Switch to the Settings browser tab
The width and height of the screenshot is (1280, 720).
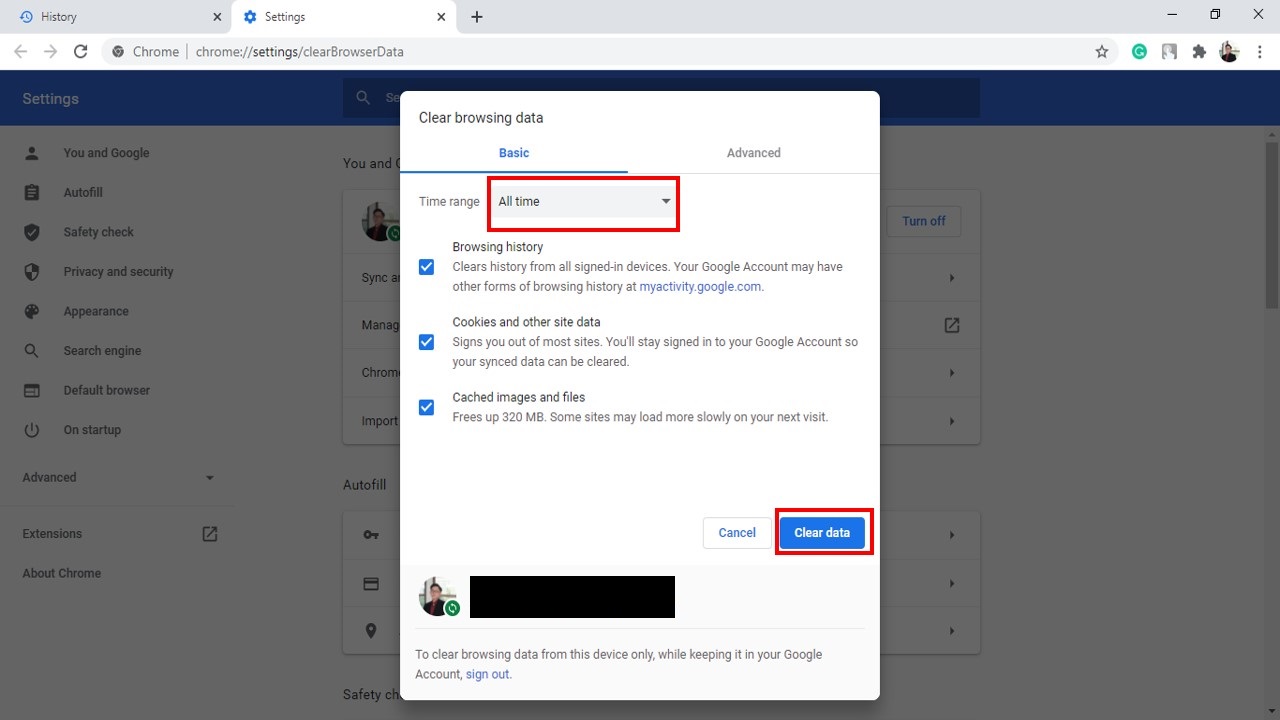(343, 17)
